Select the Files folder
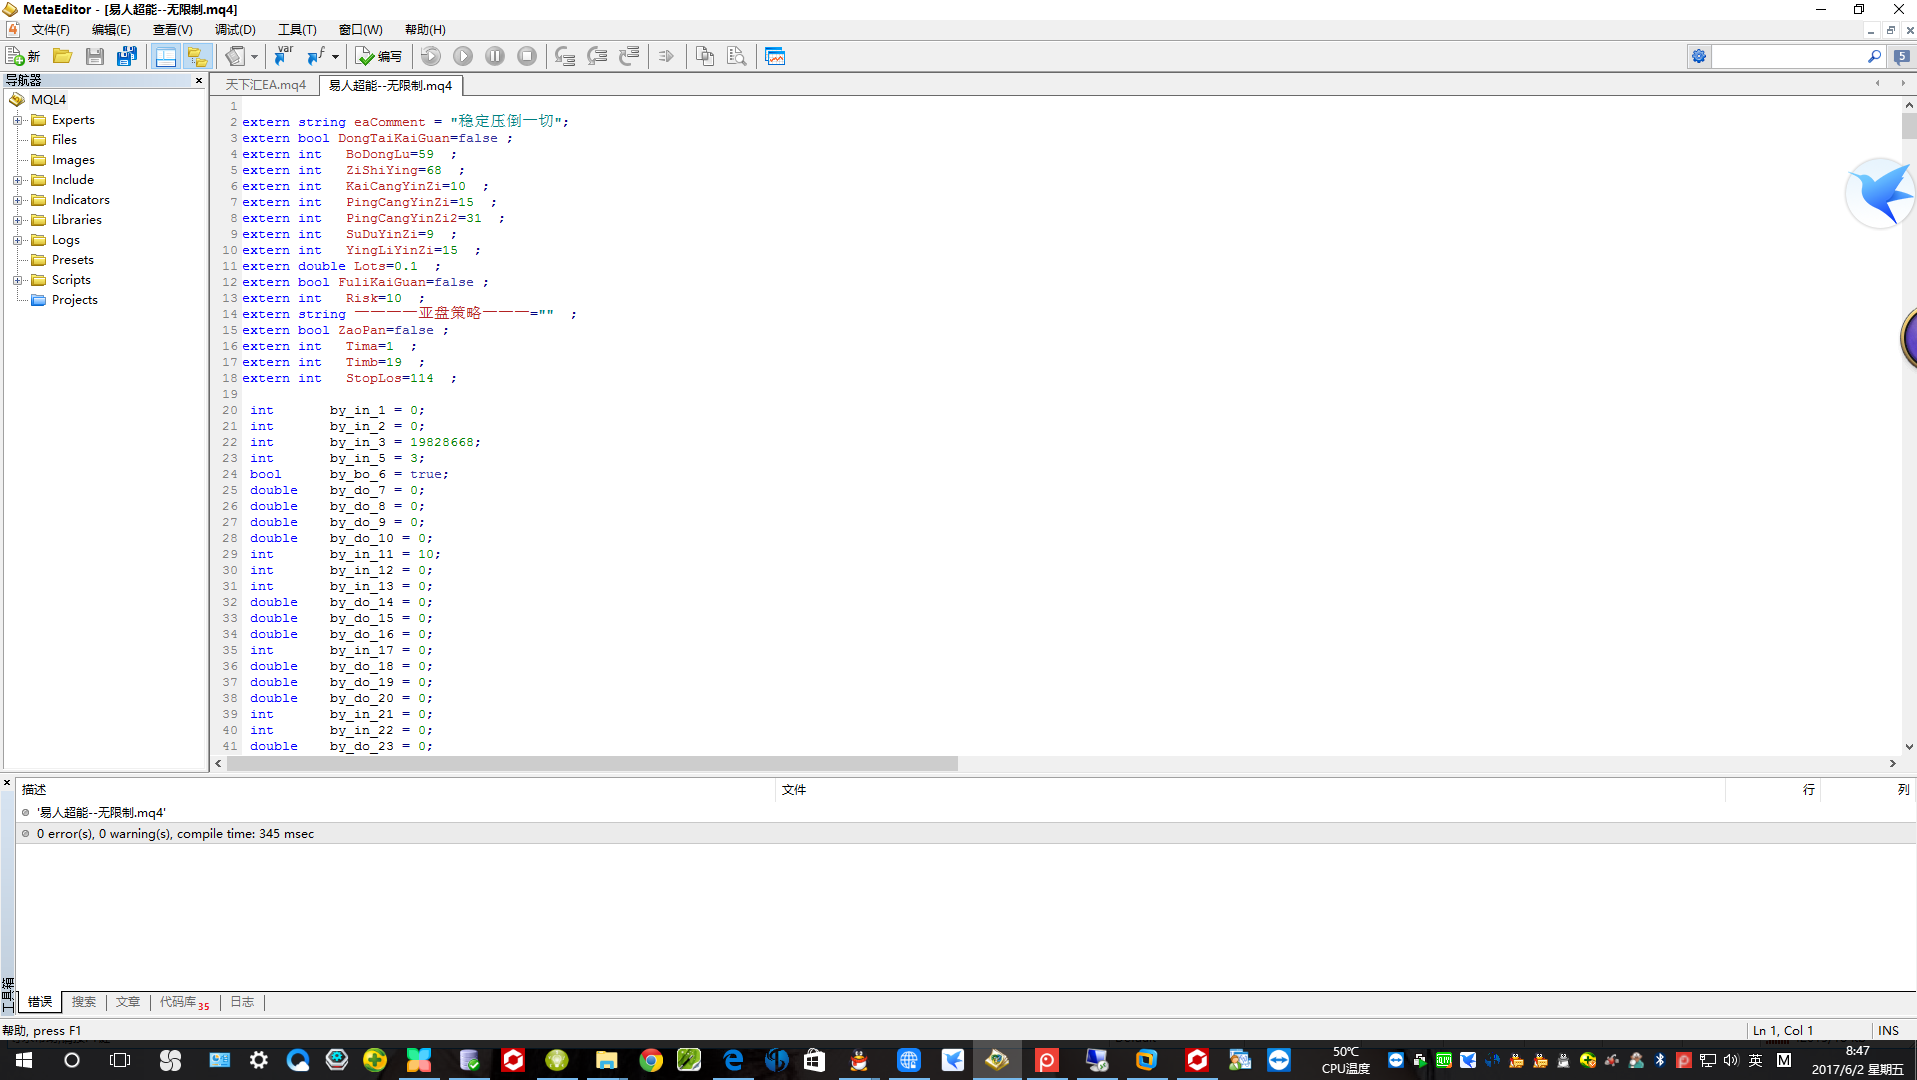 coord(64,140)
